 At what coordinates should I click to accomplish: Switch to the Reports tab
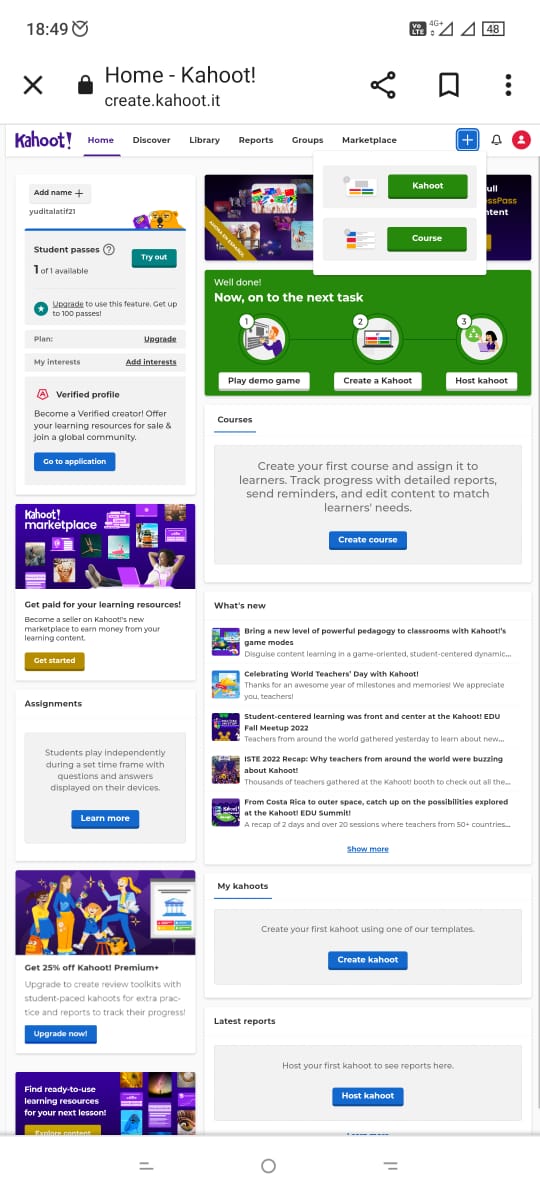[256, 140]
